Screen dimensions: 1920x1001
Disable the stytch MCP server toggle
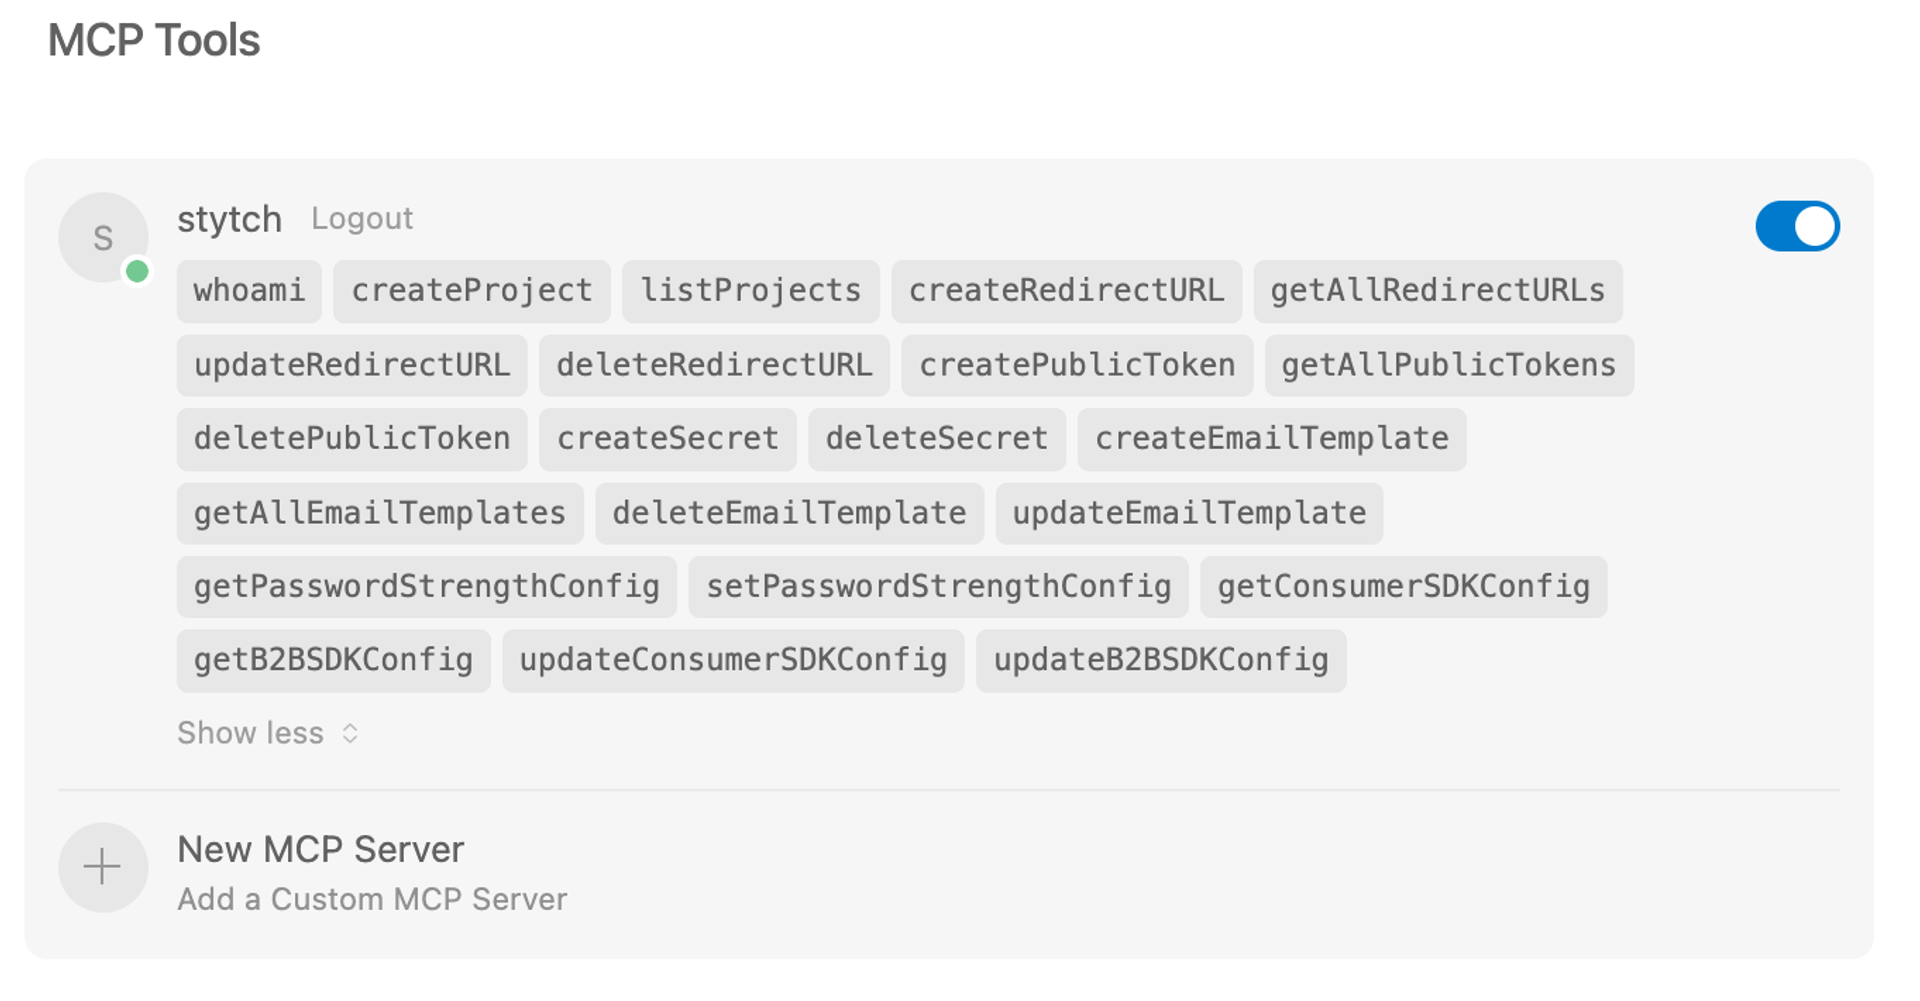tap(1797, 226)
